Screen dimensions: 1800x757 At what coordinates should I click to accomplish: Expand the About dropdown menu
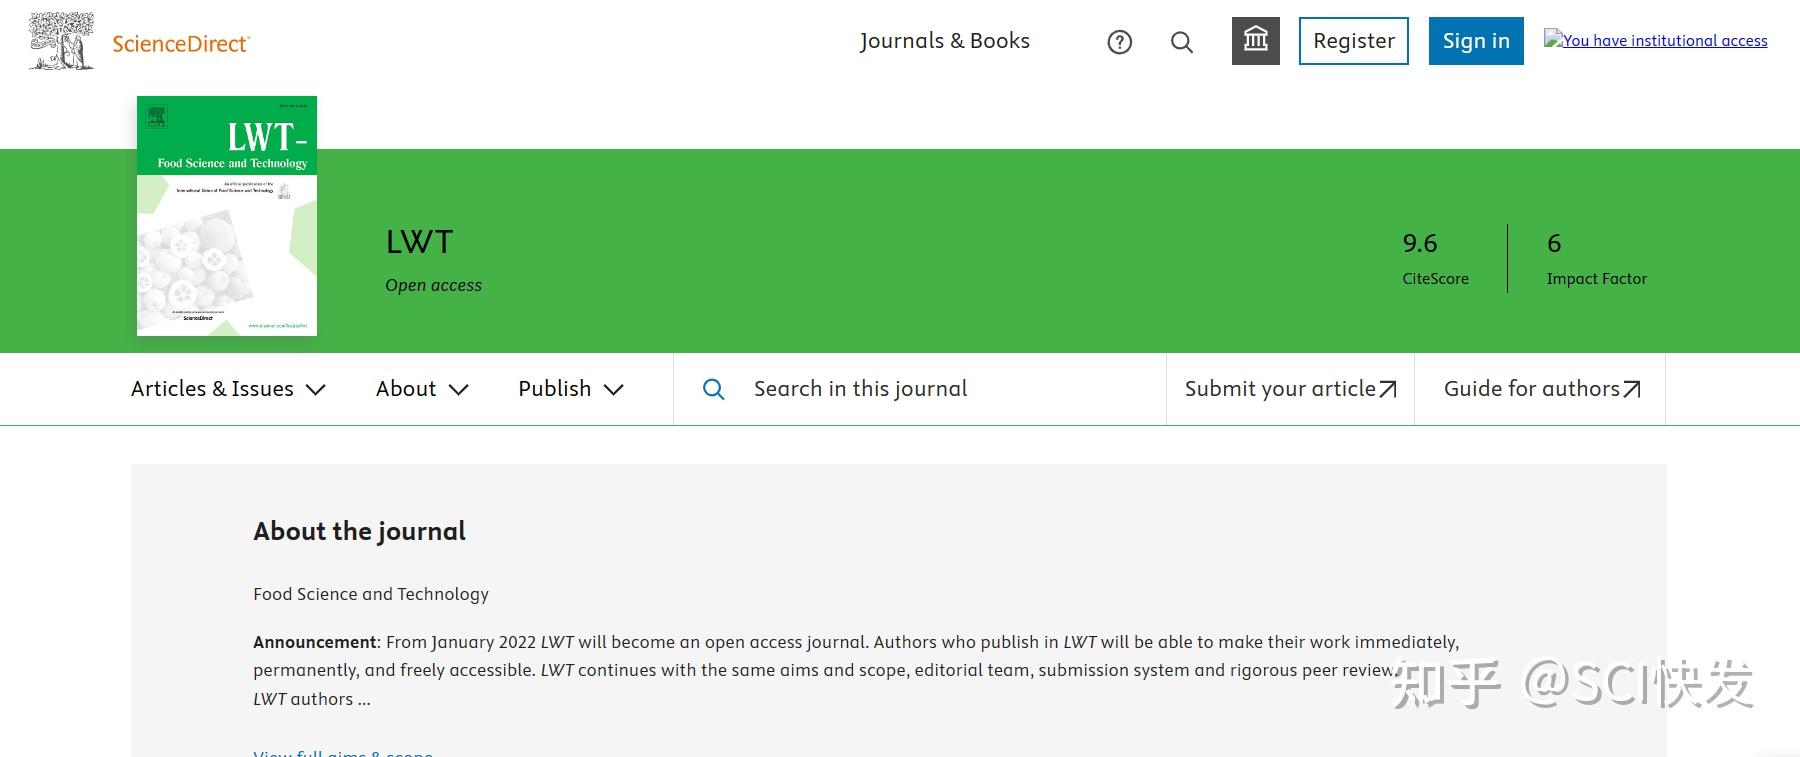click(x=422, y=389)
